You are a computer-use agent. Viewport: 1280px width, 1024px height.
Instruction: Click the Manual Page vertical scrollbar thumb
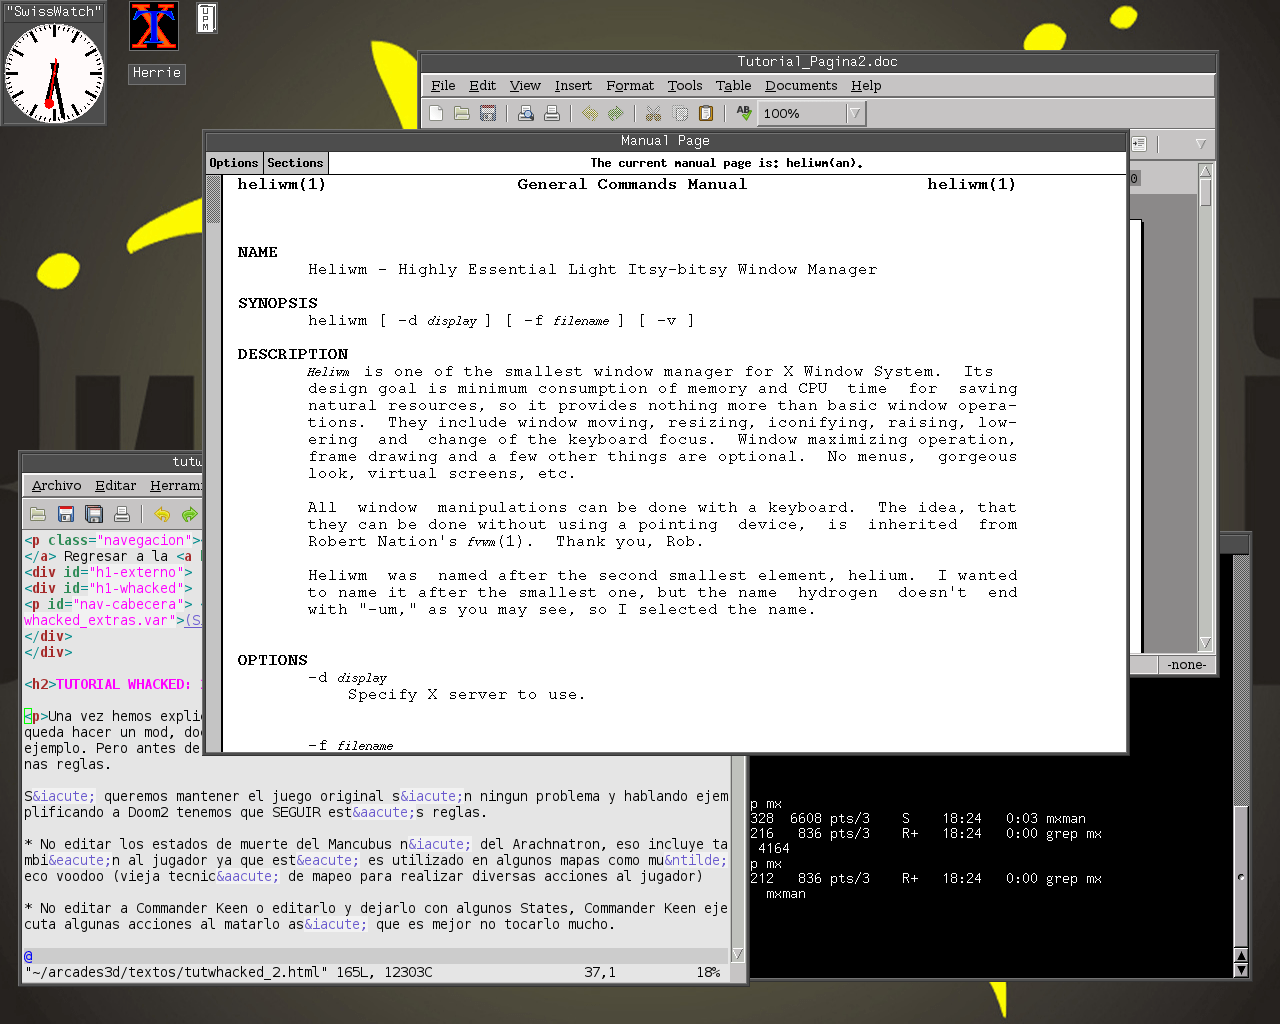pyautogui.click(x=214, y=199)
